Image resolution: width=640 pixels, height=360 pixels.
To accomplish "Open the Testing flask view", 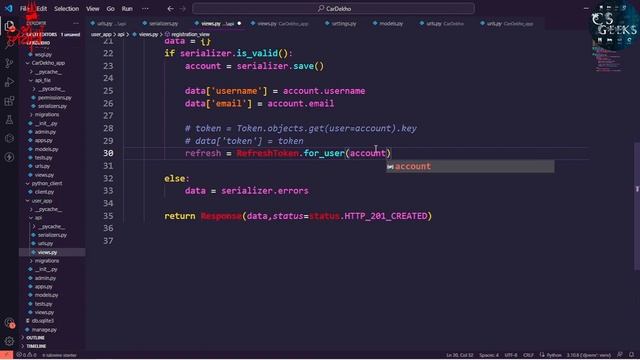I will 9,120.
